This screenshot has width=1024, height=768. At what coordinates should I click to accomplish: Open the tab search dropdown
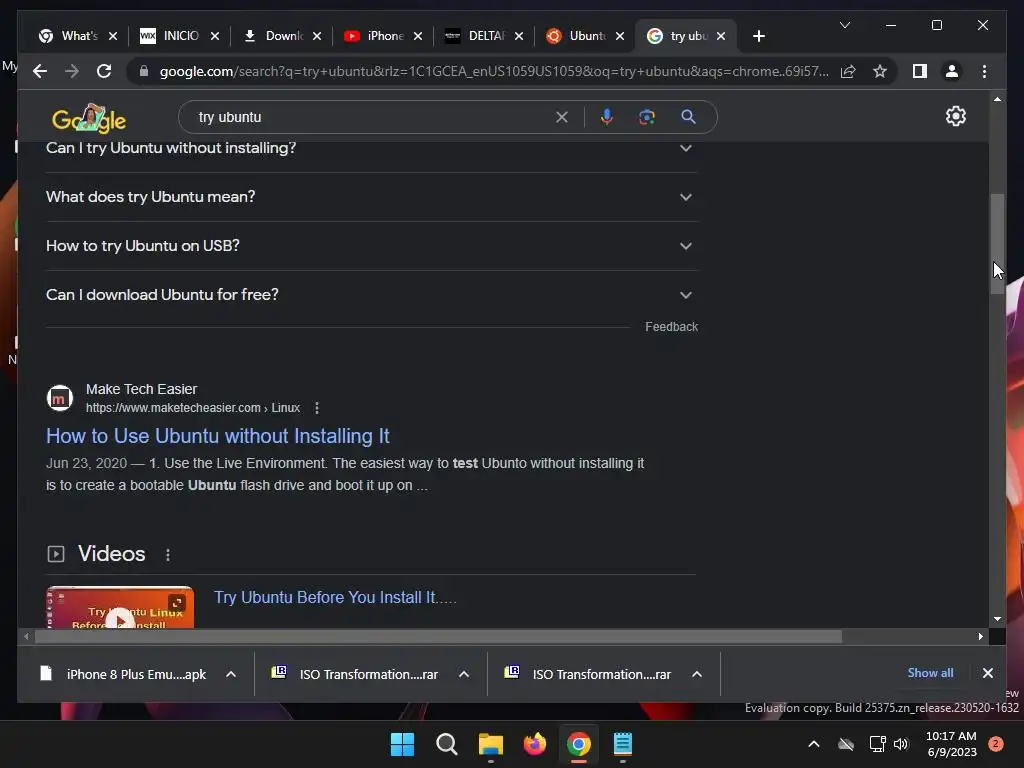point(844,25)
